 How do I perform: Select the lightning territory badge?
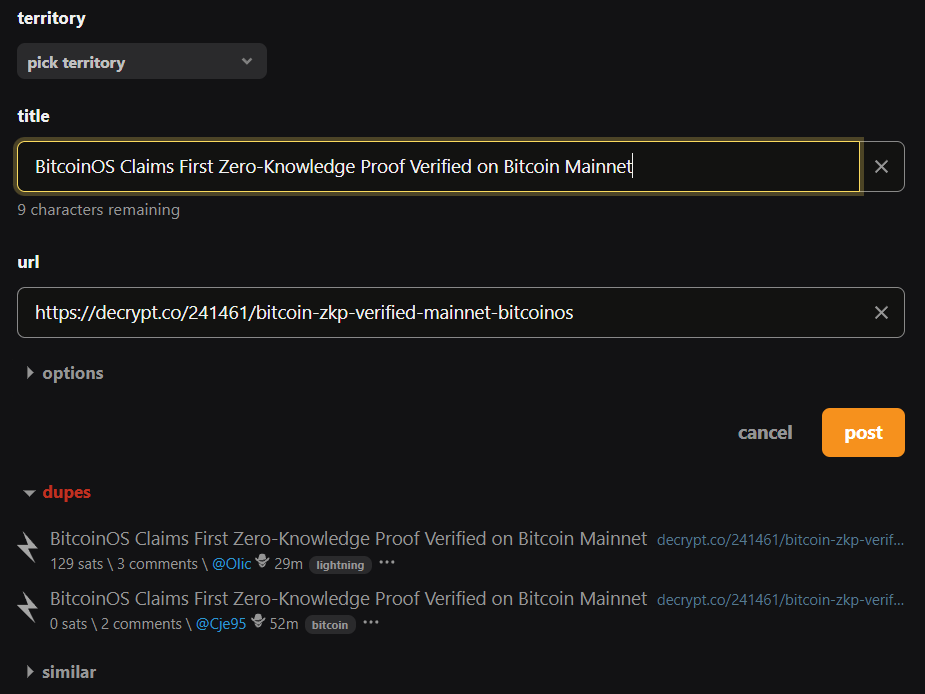point(340,565)
